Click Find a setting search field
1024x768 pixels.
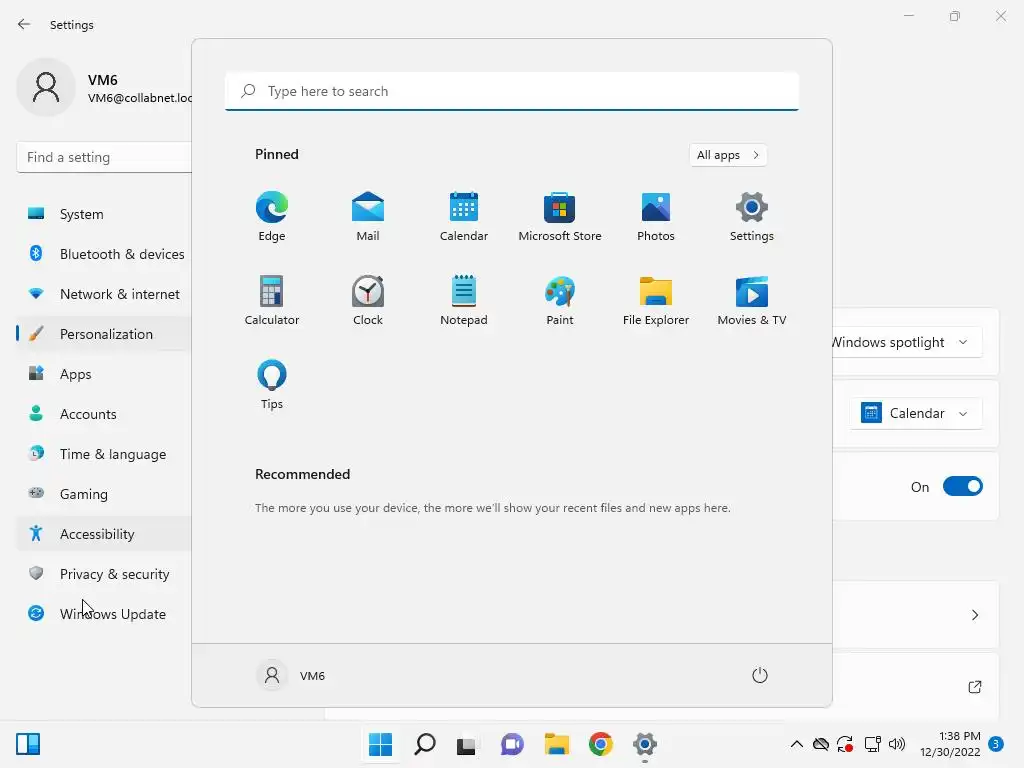(x=104, y=157)
